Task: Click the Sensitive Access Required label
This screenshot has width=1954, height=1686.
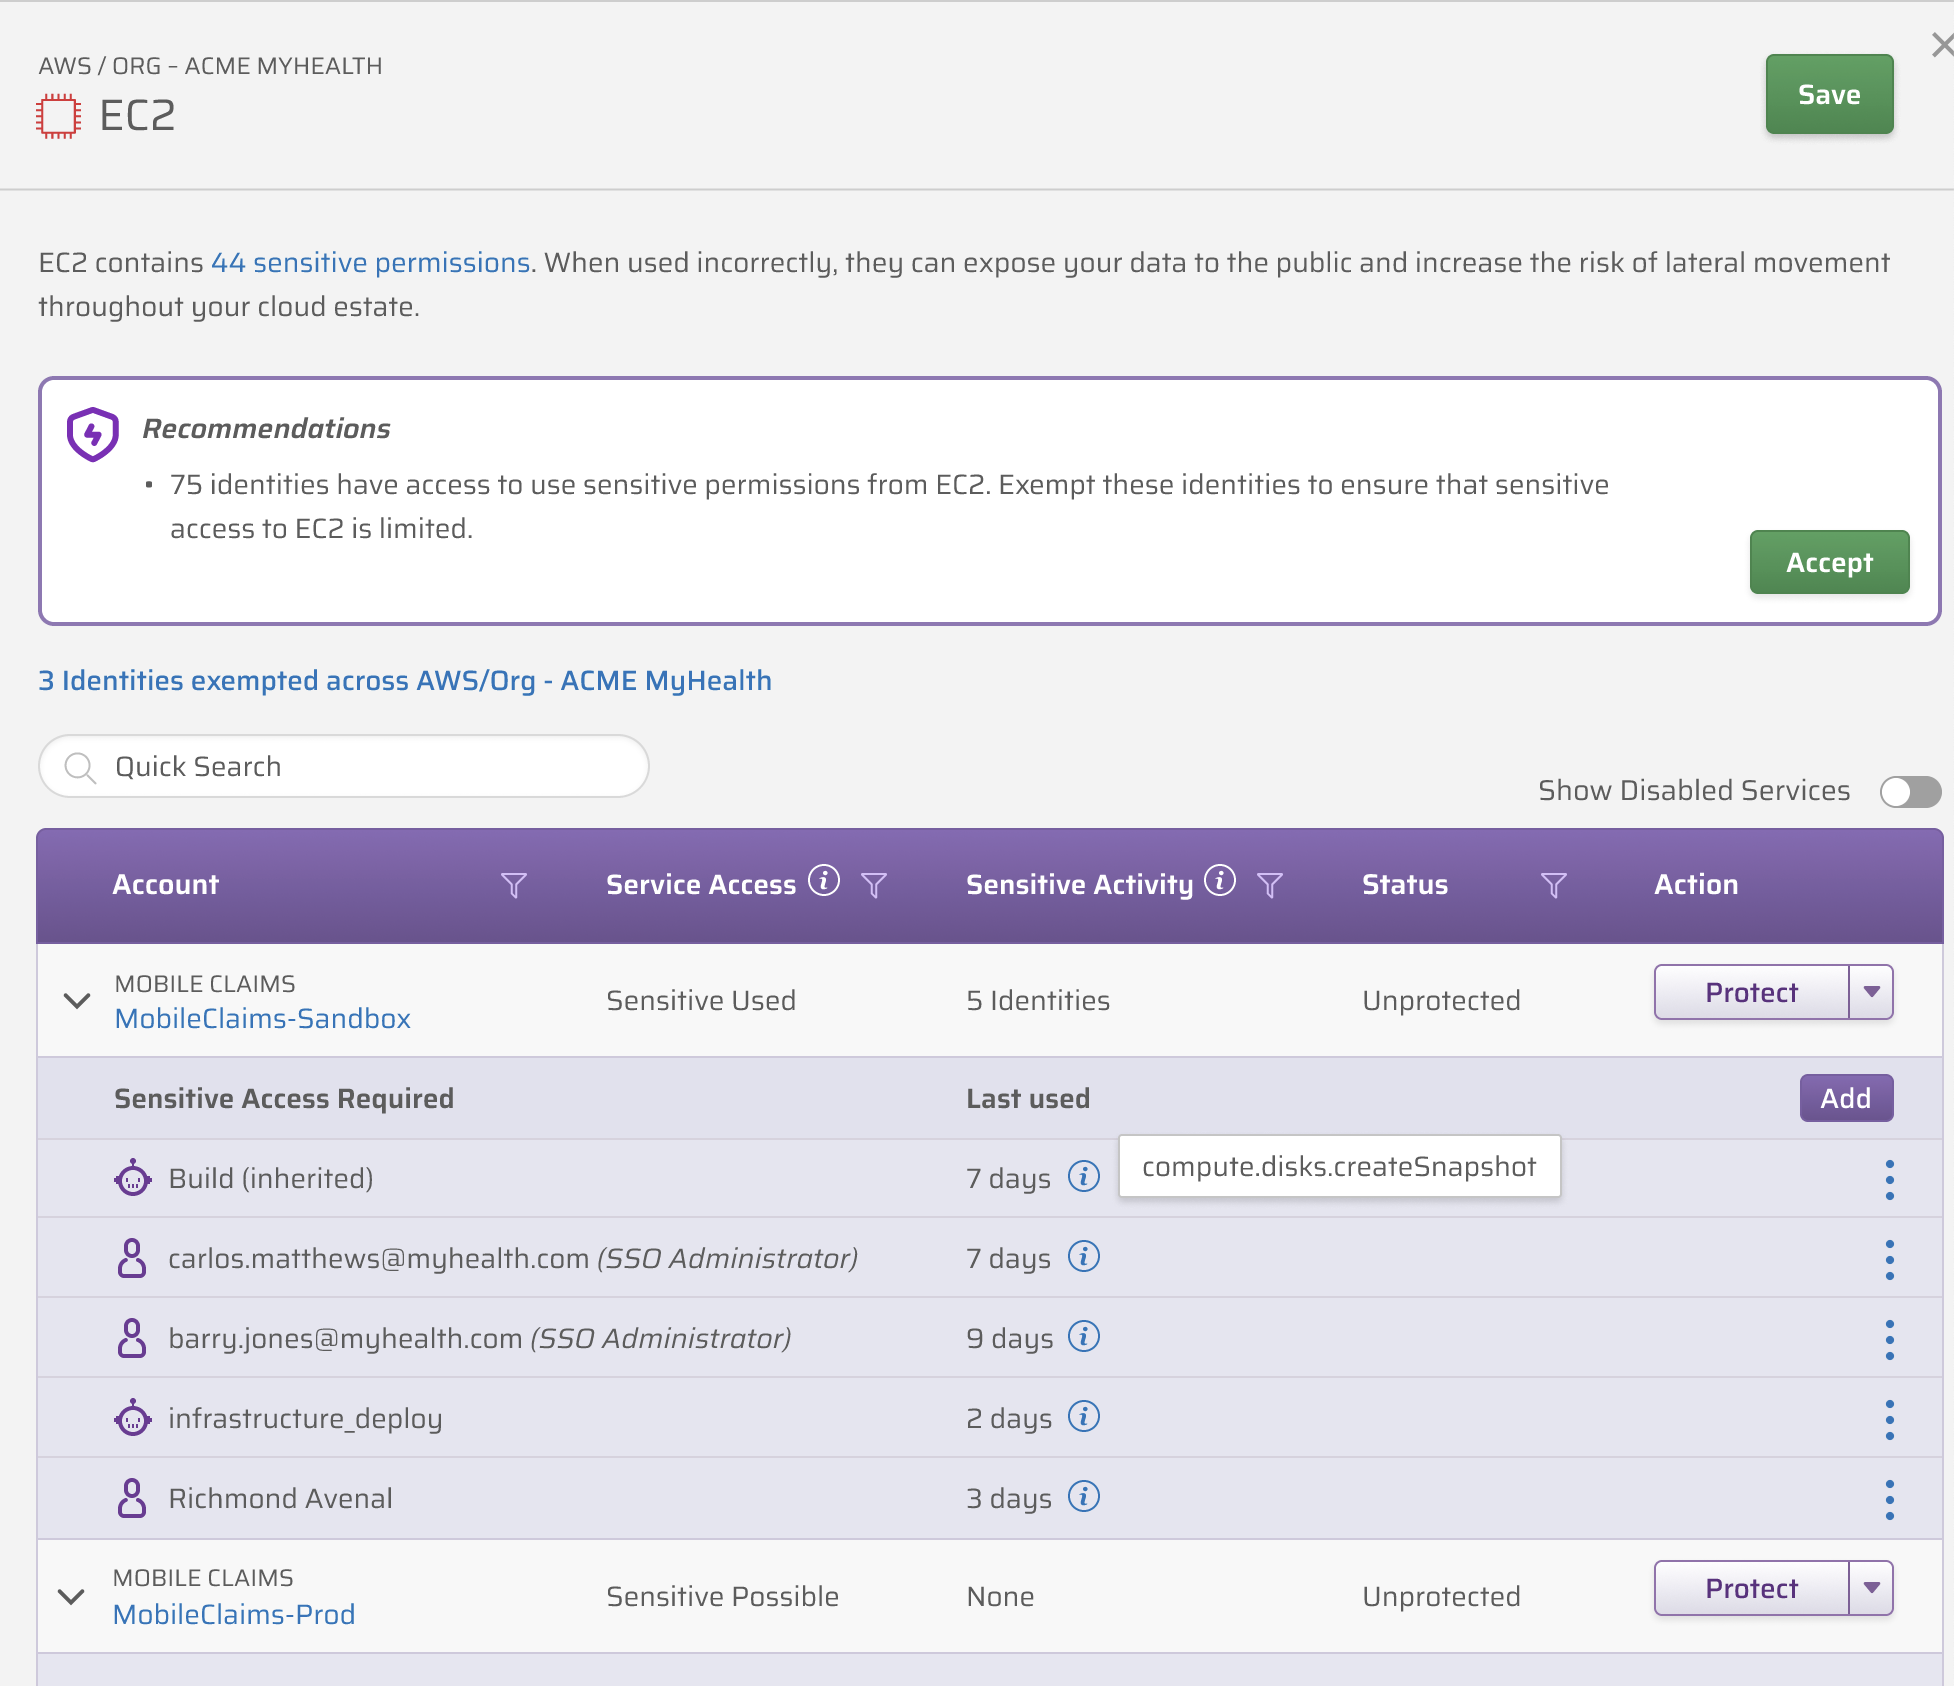Action: click(x=284, y=1098)
